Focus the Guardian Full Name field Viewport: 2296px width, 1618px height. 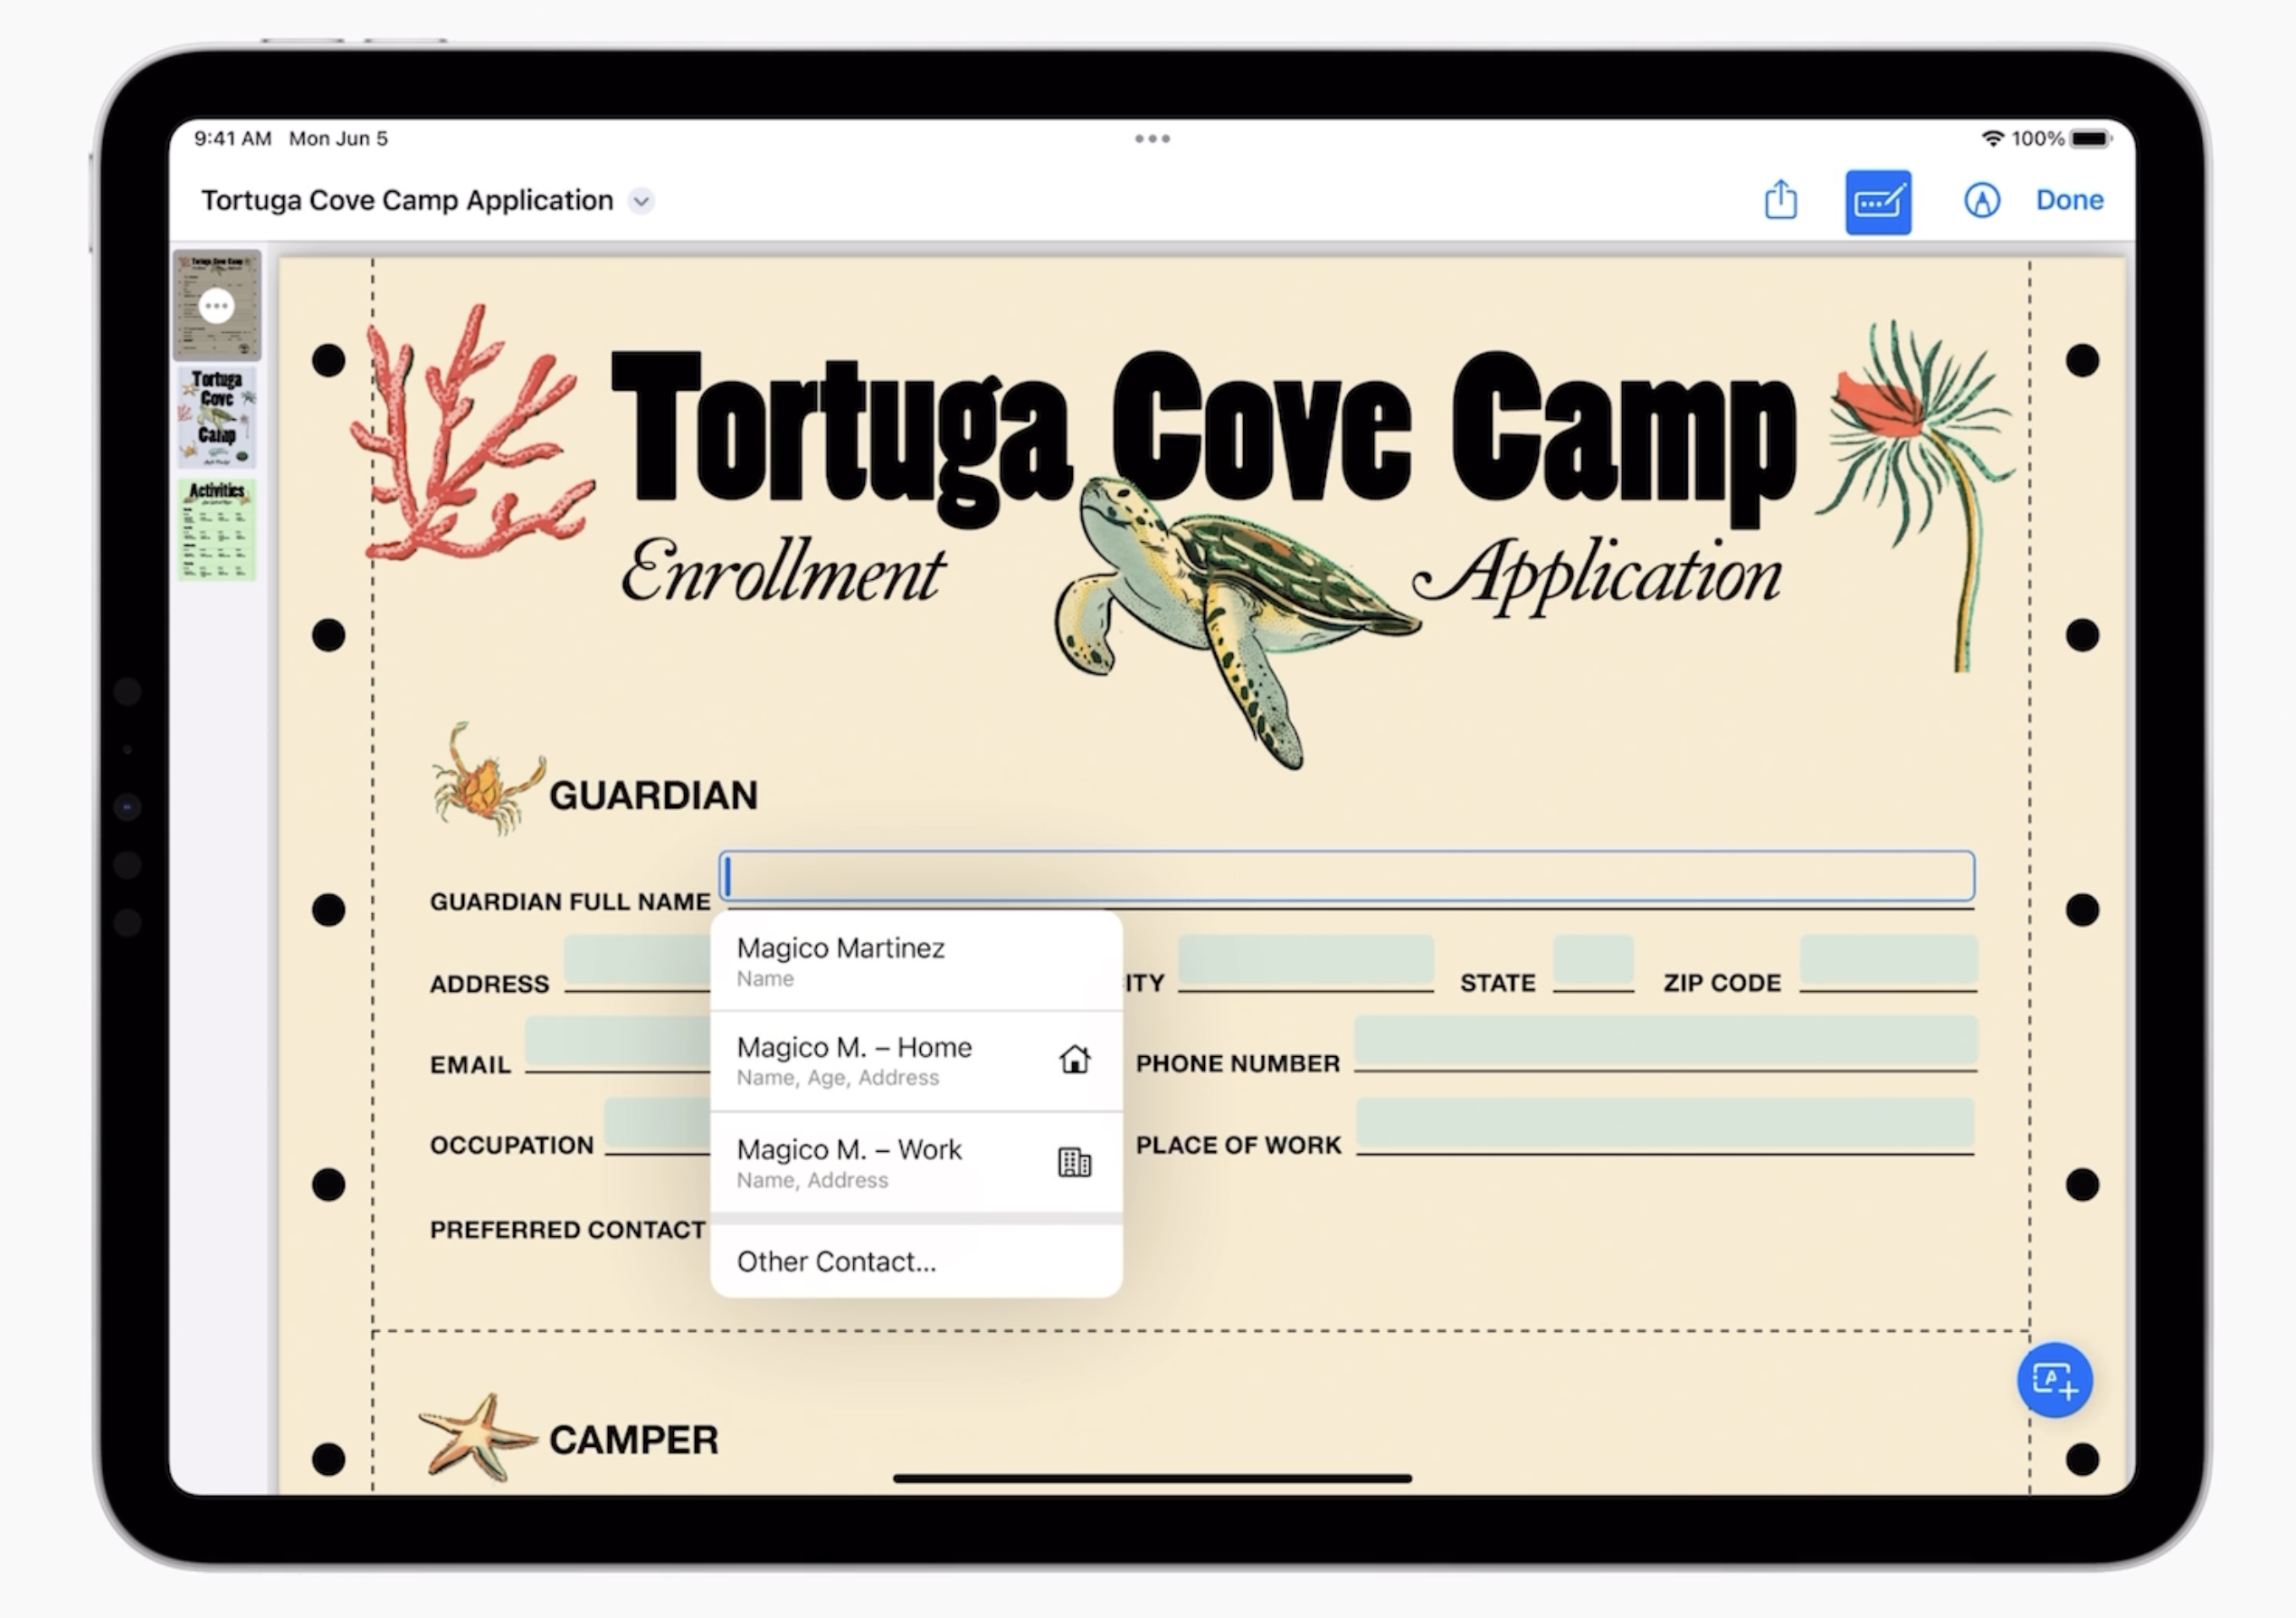[1346, 877]
